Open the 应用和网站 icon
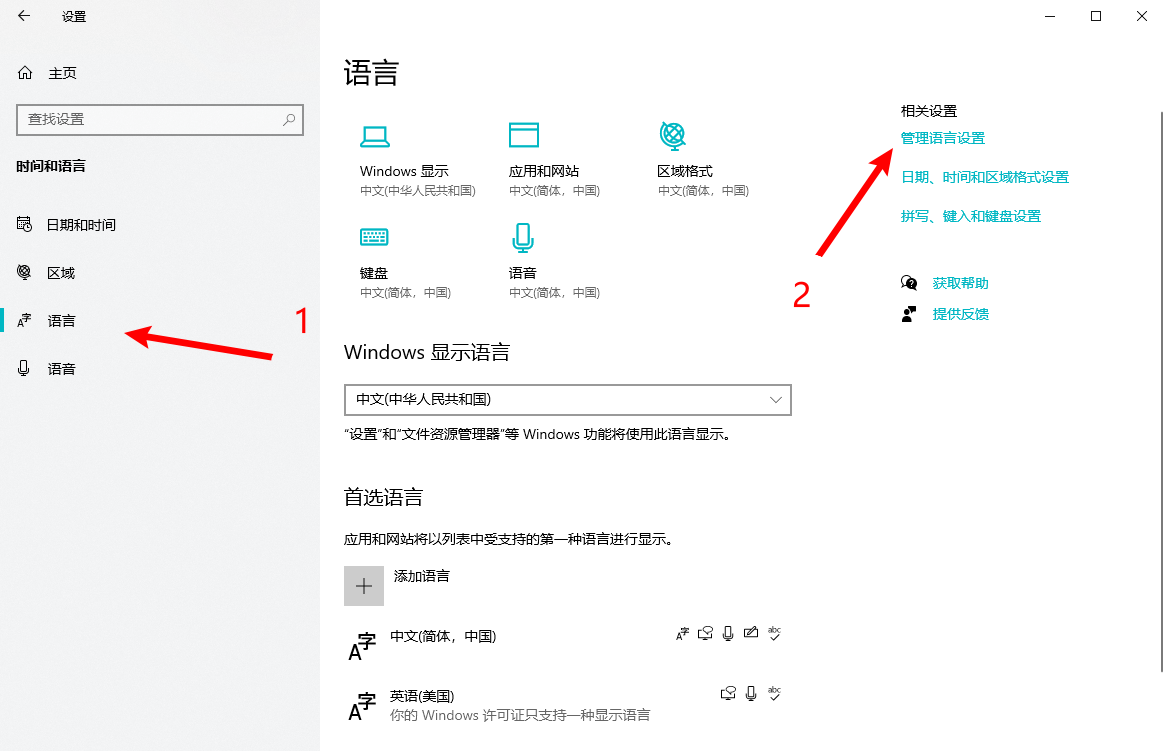 (x=524, y=135)
